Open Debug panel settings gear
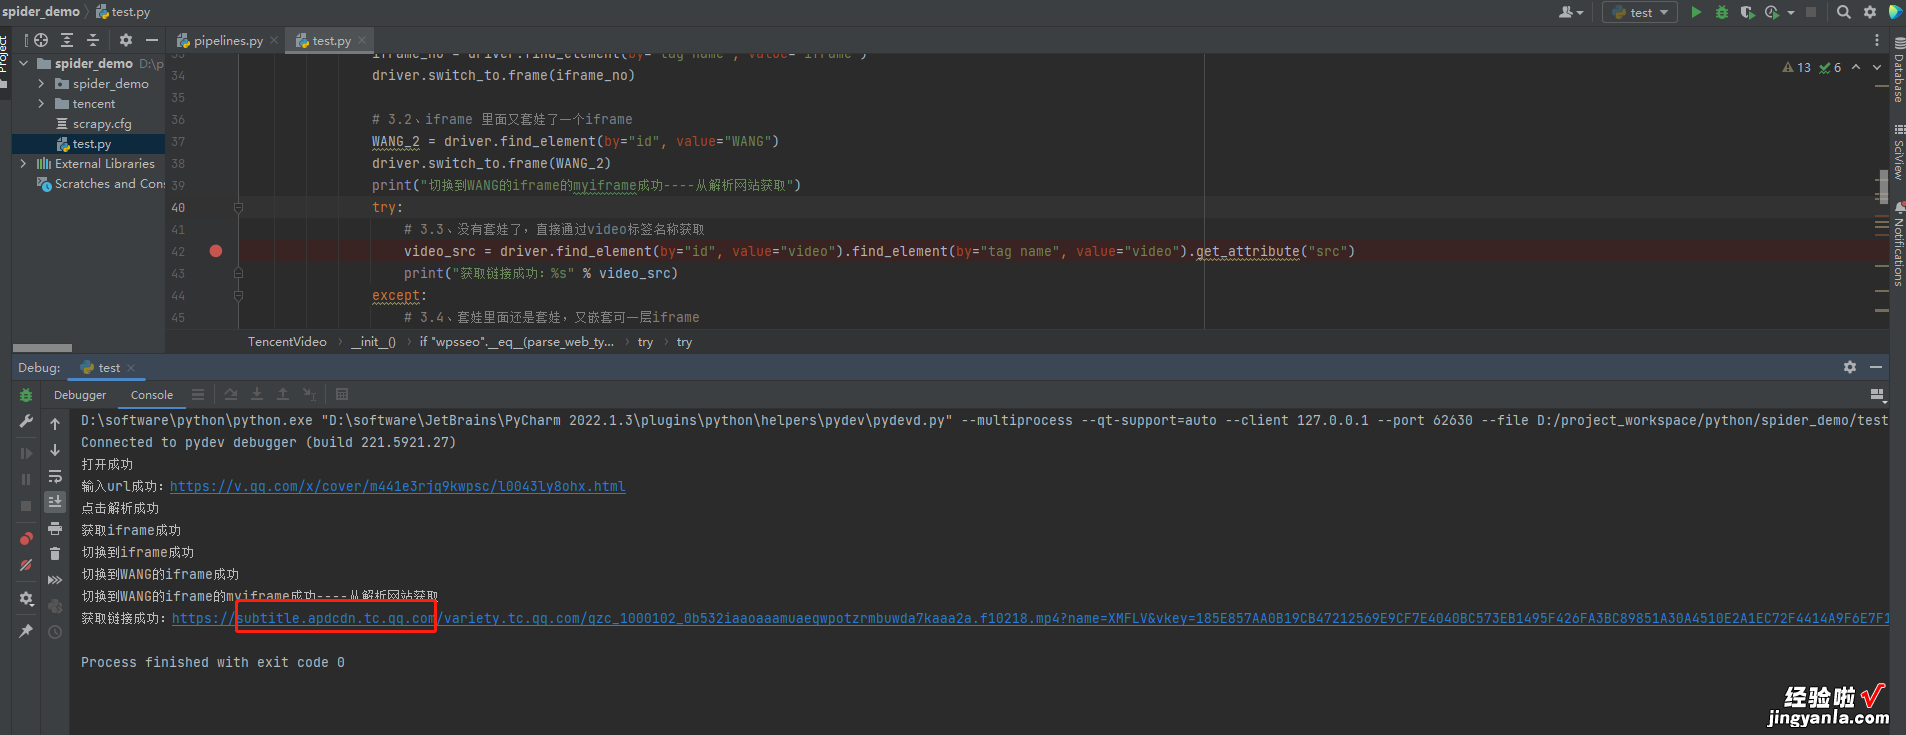Screen dimensions: 1906x735 click(x=1850, y=367)
